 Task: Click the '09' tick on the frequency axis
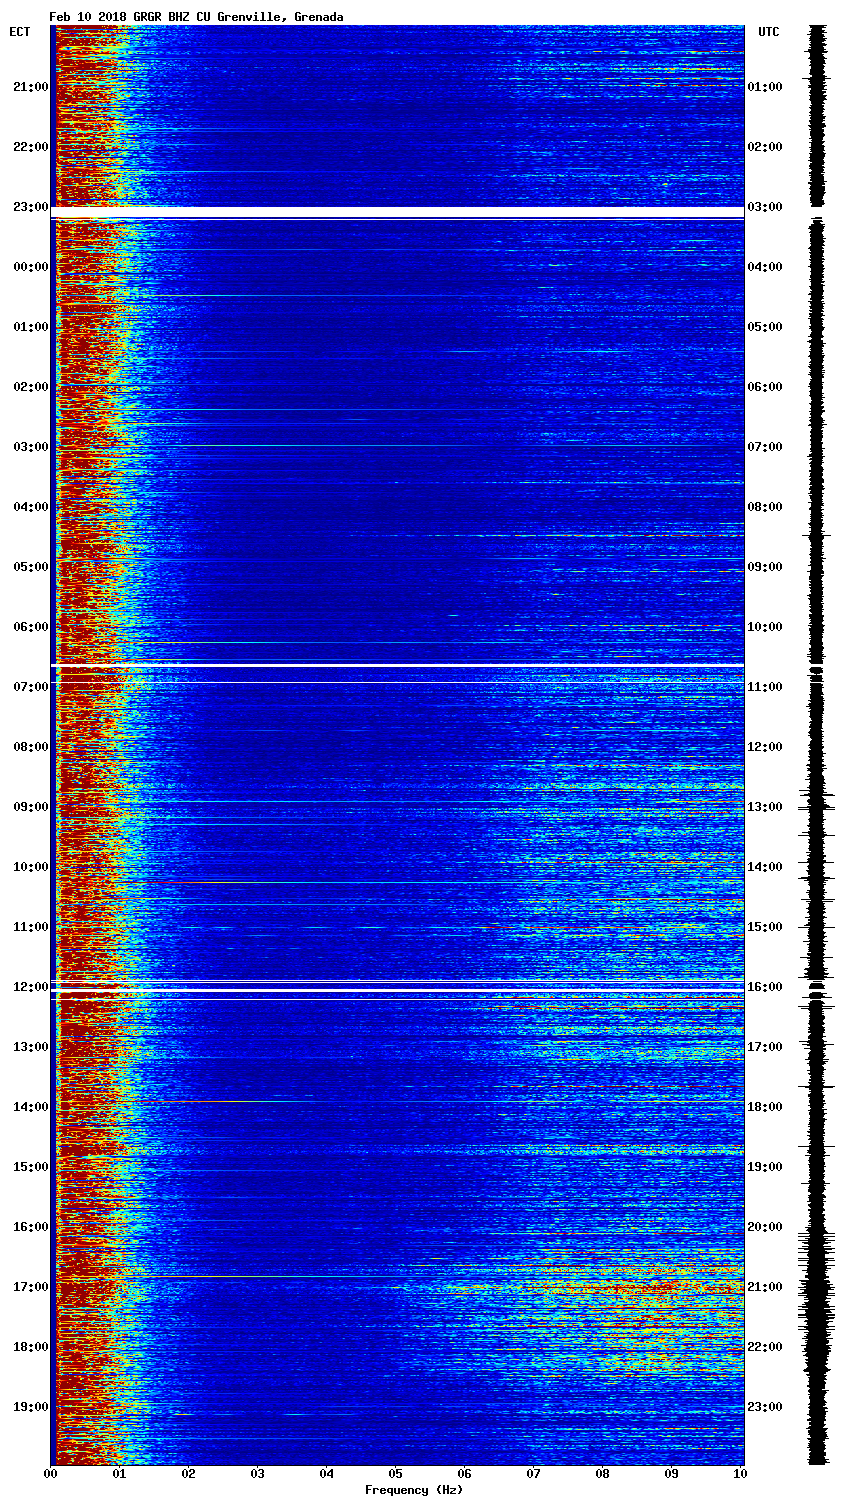point(671,1474)
